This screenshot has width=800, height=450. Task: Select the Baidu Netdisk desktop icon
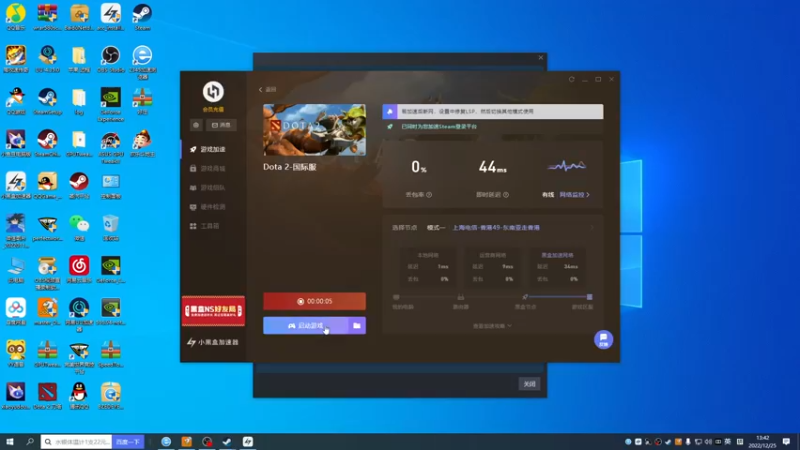[x=16, y=312]
